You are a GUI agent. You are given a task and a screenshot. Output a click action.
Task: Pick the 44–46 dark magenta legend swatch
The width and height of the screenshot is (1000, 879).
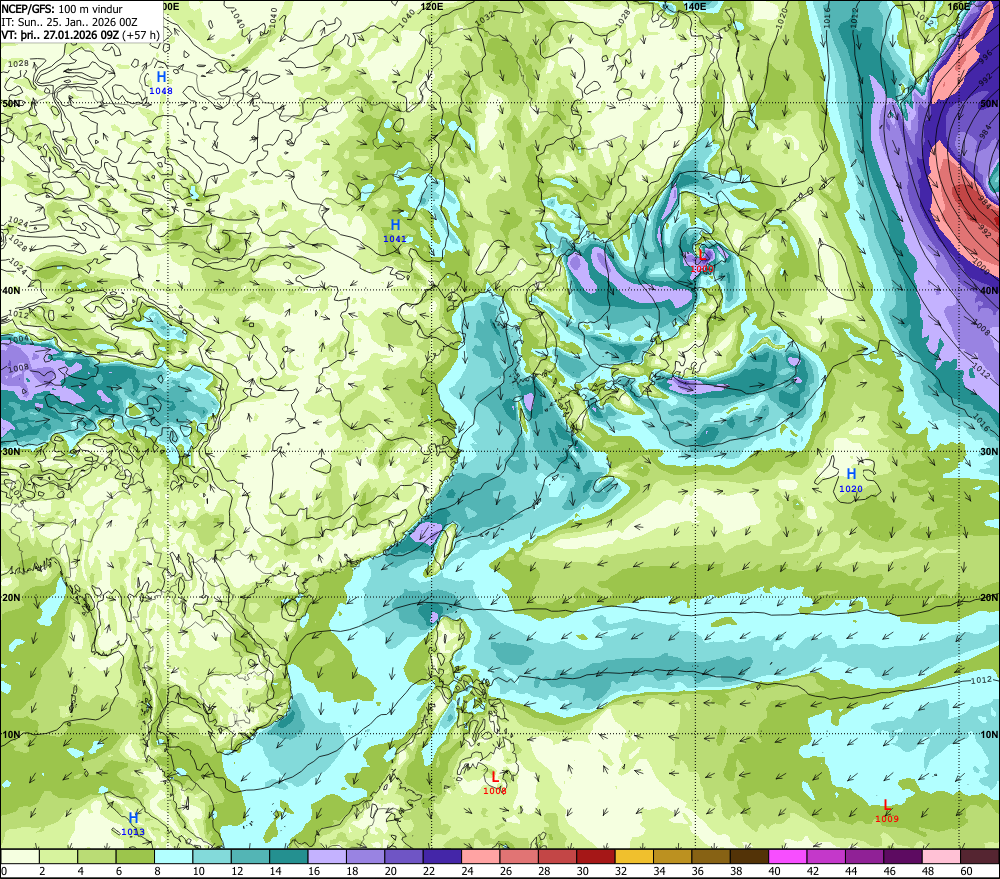(864, 856)
